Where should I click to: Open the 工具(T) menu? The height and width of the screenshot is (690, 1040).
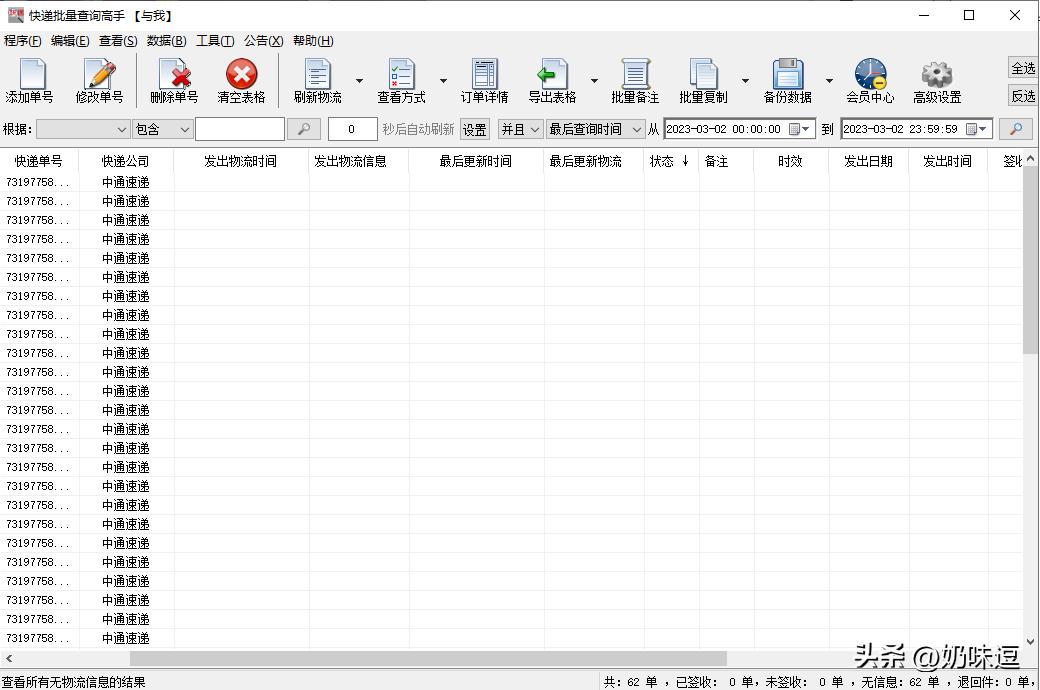[215, 41]
